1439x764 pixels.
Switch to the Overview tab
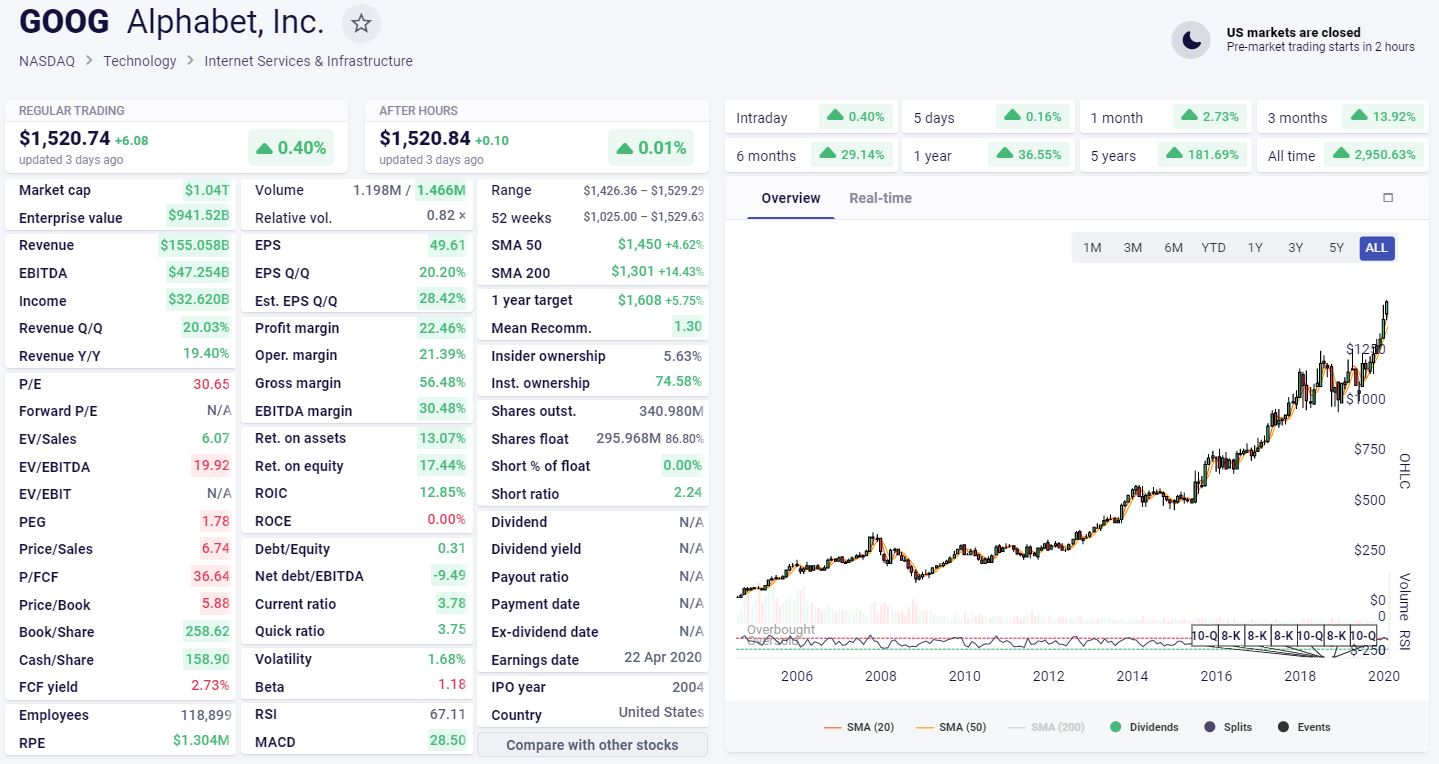(x=791, y=198)
